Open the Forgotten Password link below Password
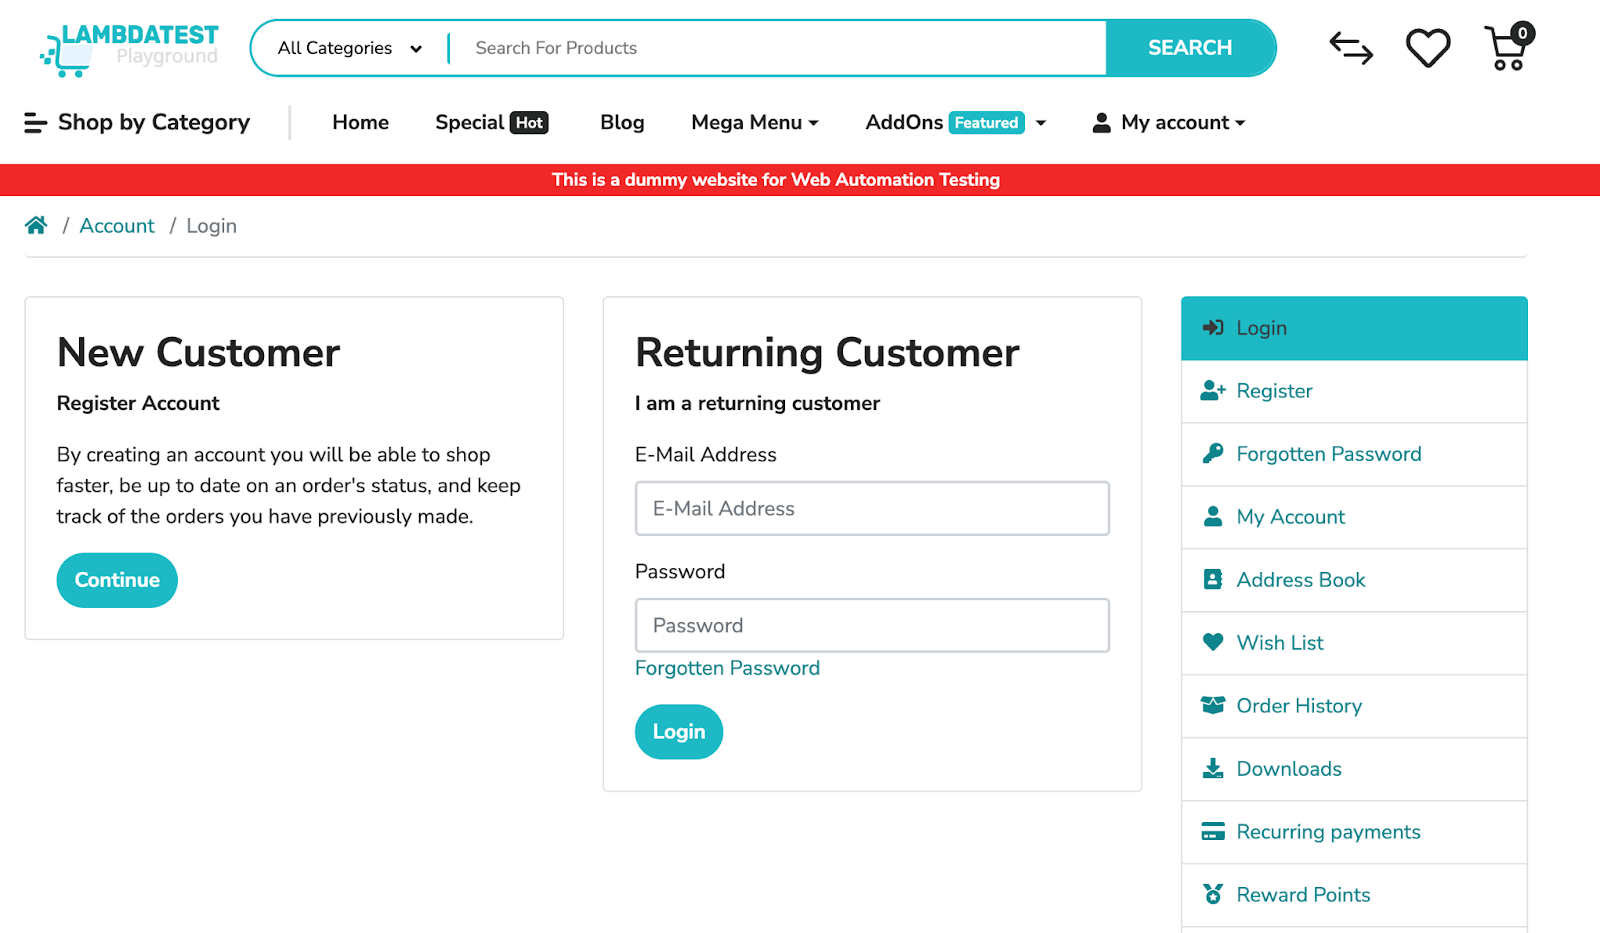Image resolution: width=1600 pixels, height=933 pixels. (x=727, y=667)
